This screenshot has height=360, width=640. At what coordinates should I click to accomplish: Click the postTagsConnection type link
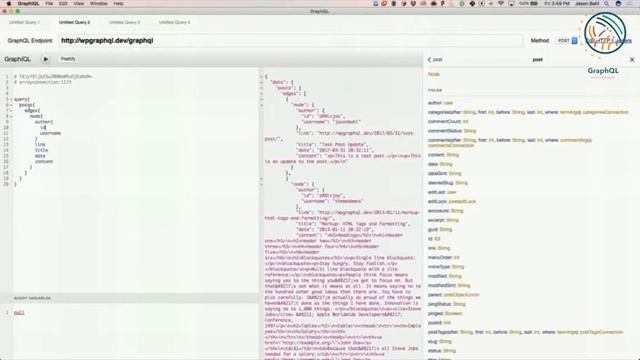pos(601,332)
